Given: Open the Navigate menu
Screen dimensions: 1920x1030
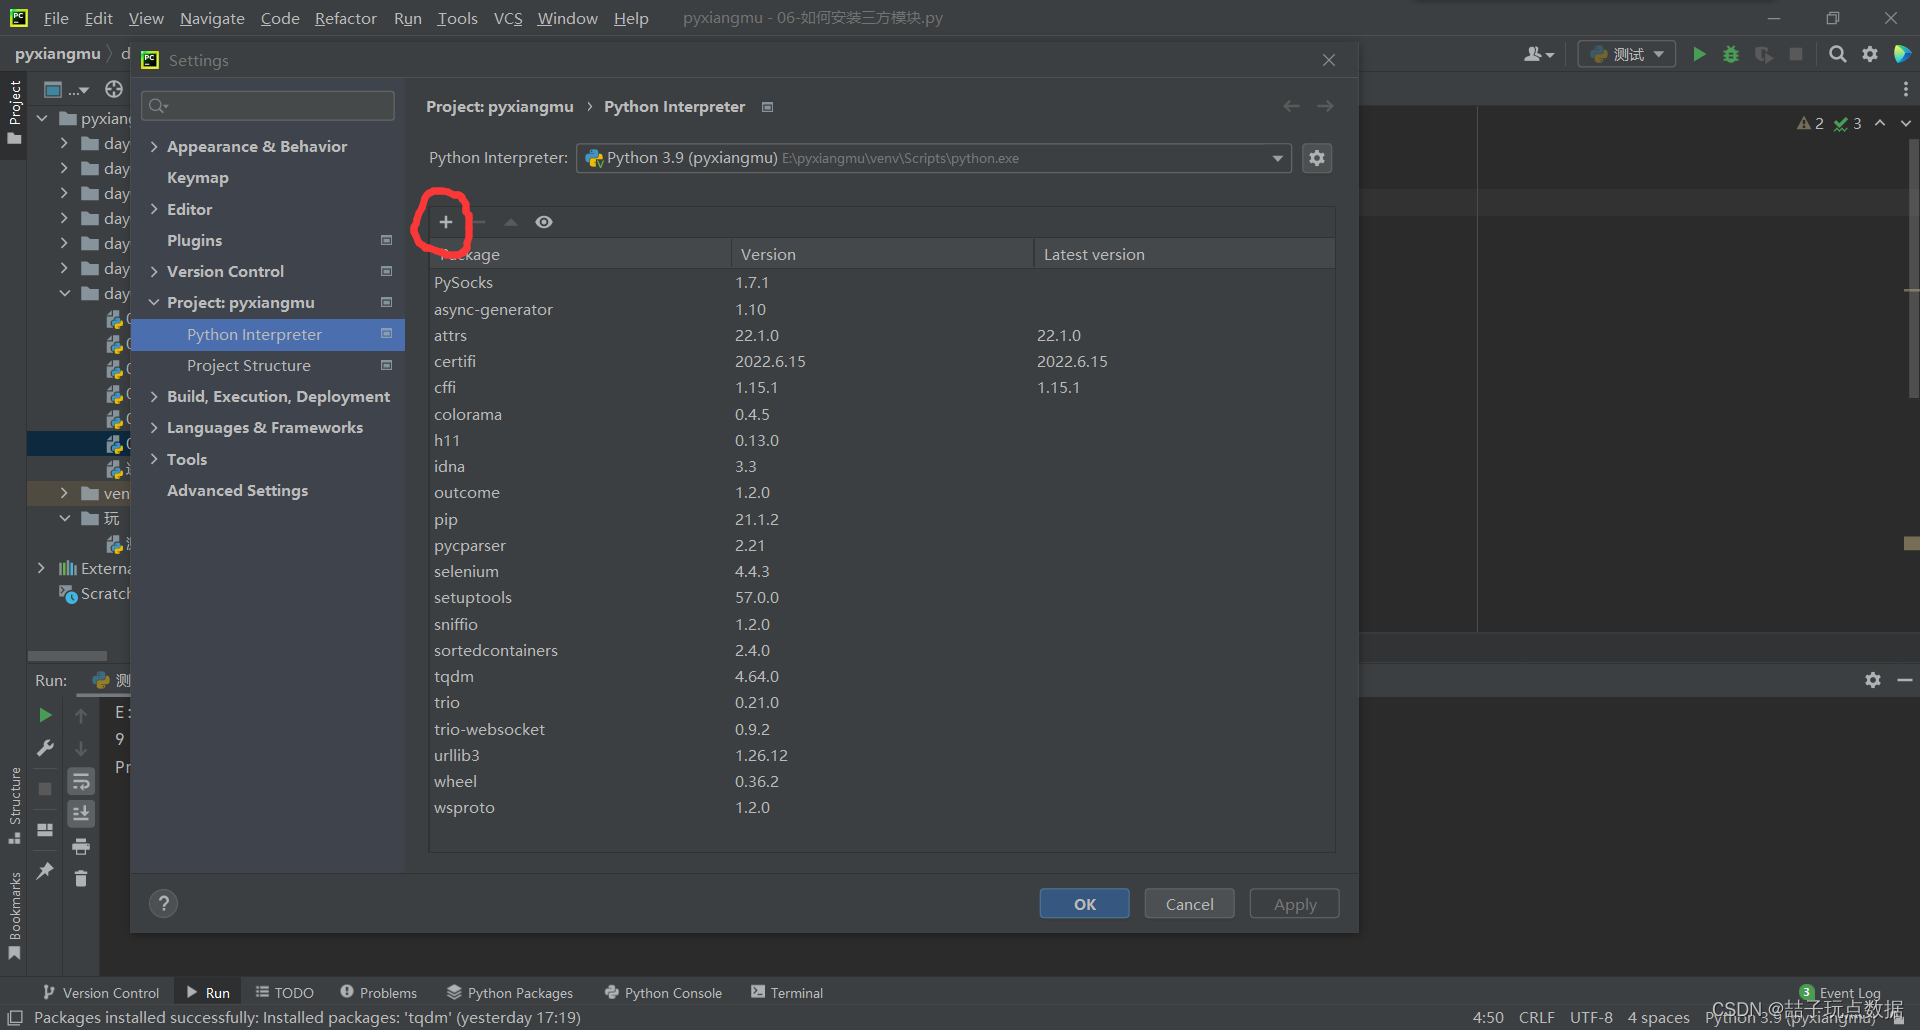Looking at the screenshot, I should tap(212, 18).
